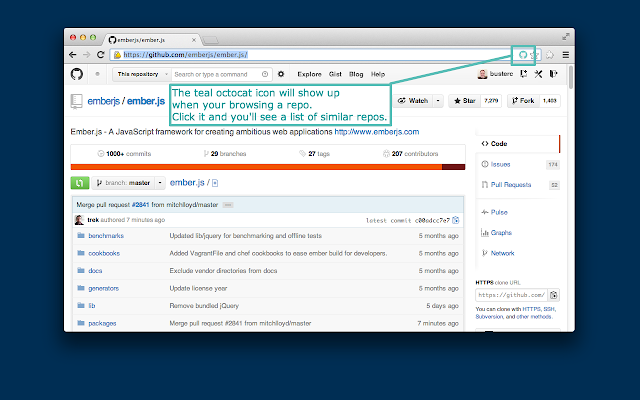This screenshot has width=640, height=400.
Task: Open the ember.js repository title link
Action: pos(146,101)
